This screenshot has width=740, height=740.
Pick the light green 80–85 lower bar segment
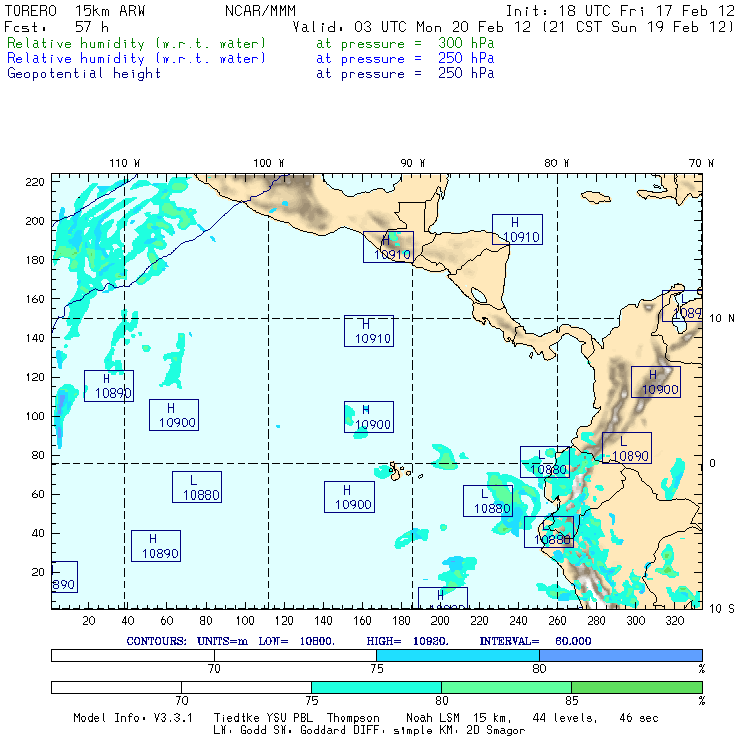[x=506, y=687]
